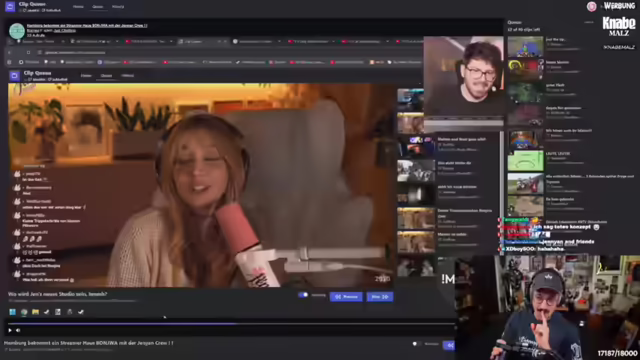Screen dimensions: 640x360
Task: Open the underlined Hamburg Streamer Haus clip title
Action: [87, 25]
